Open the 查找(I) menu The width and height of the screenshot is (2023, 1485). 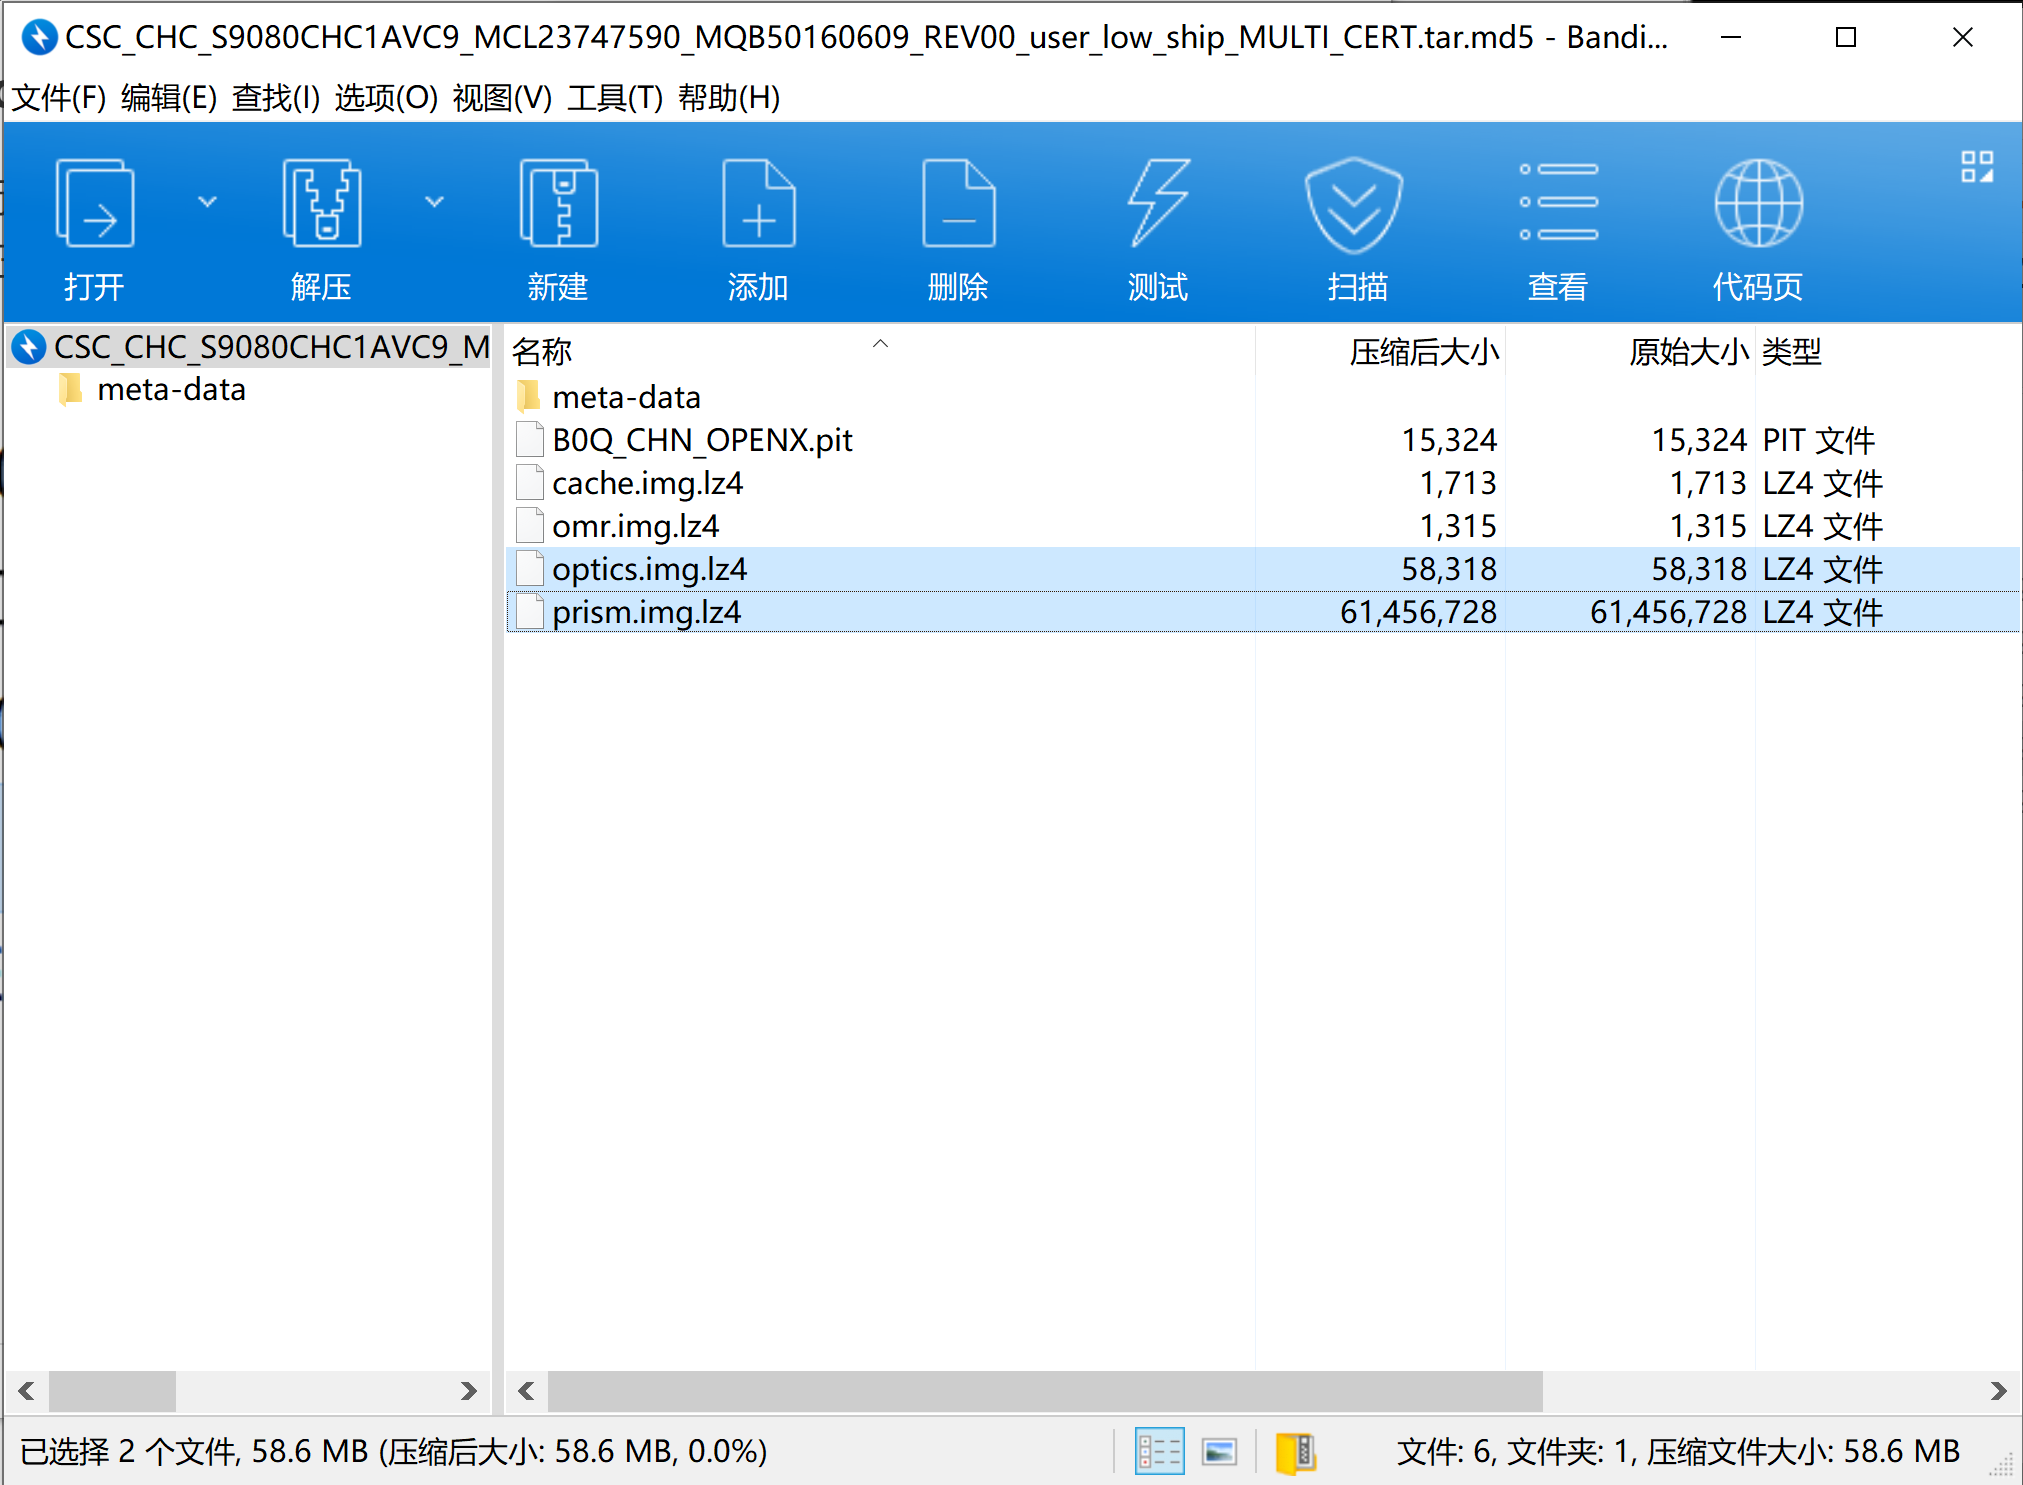pos(276,98)
